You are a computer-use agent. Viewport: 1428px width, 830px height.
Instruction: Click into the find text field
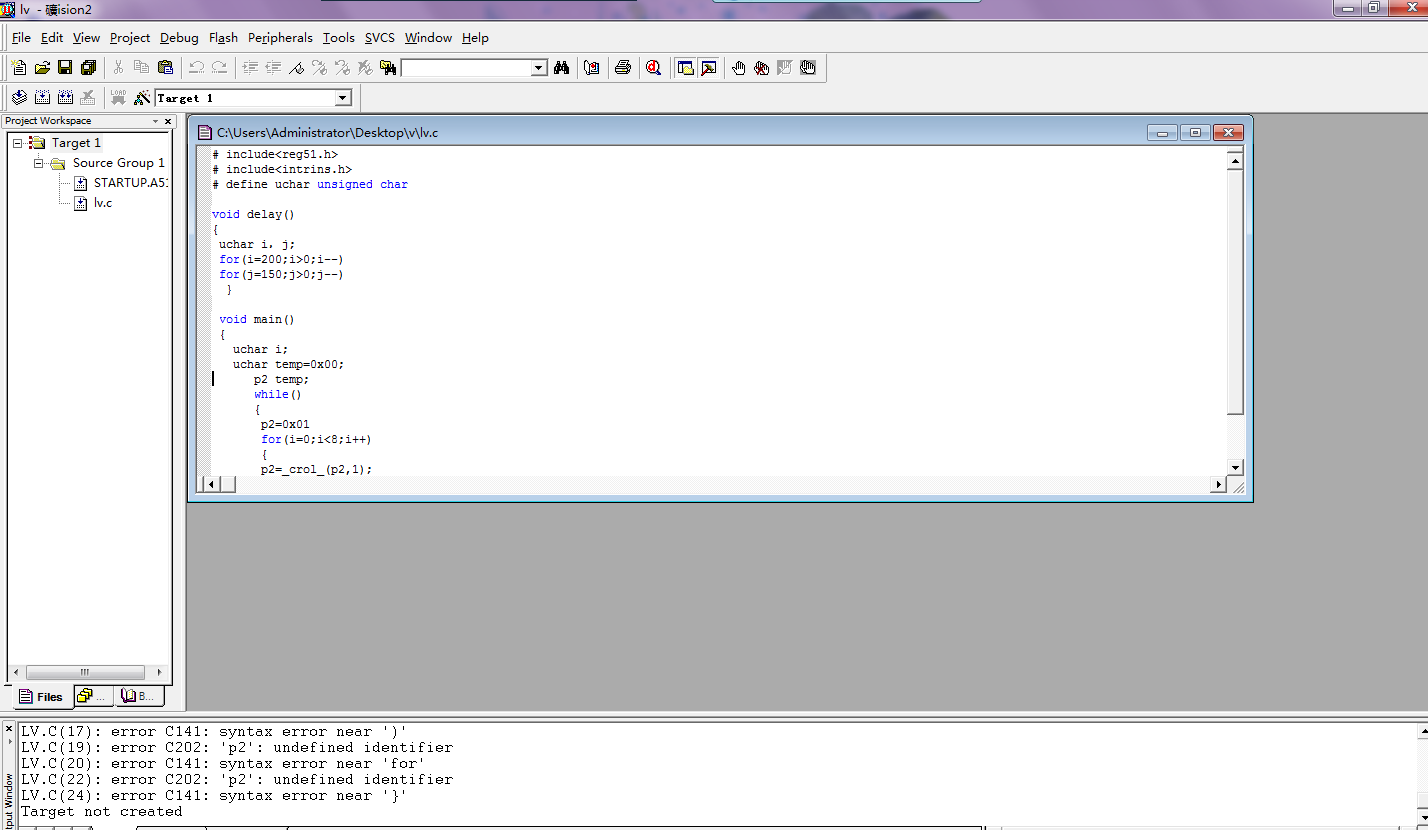pos(466,68)
